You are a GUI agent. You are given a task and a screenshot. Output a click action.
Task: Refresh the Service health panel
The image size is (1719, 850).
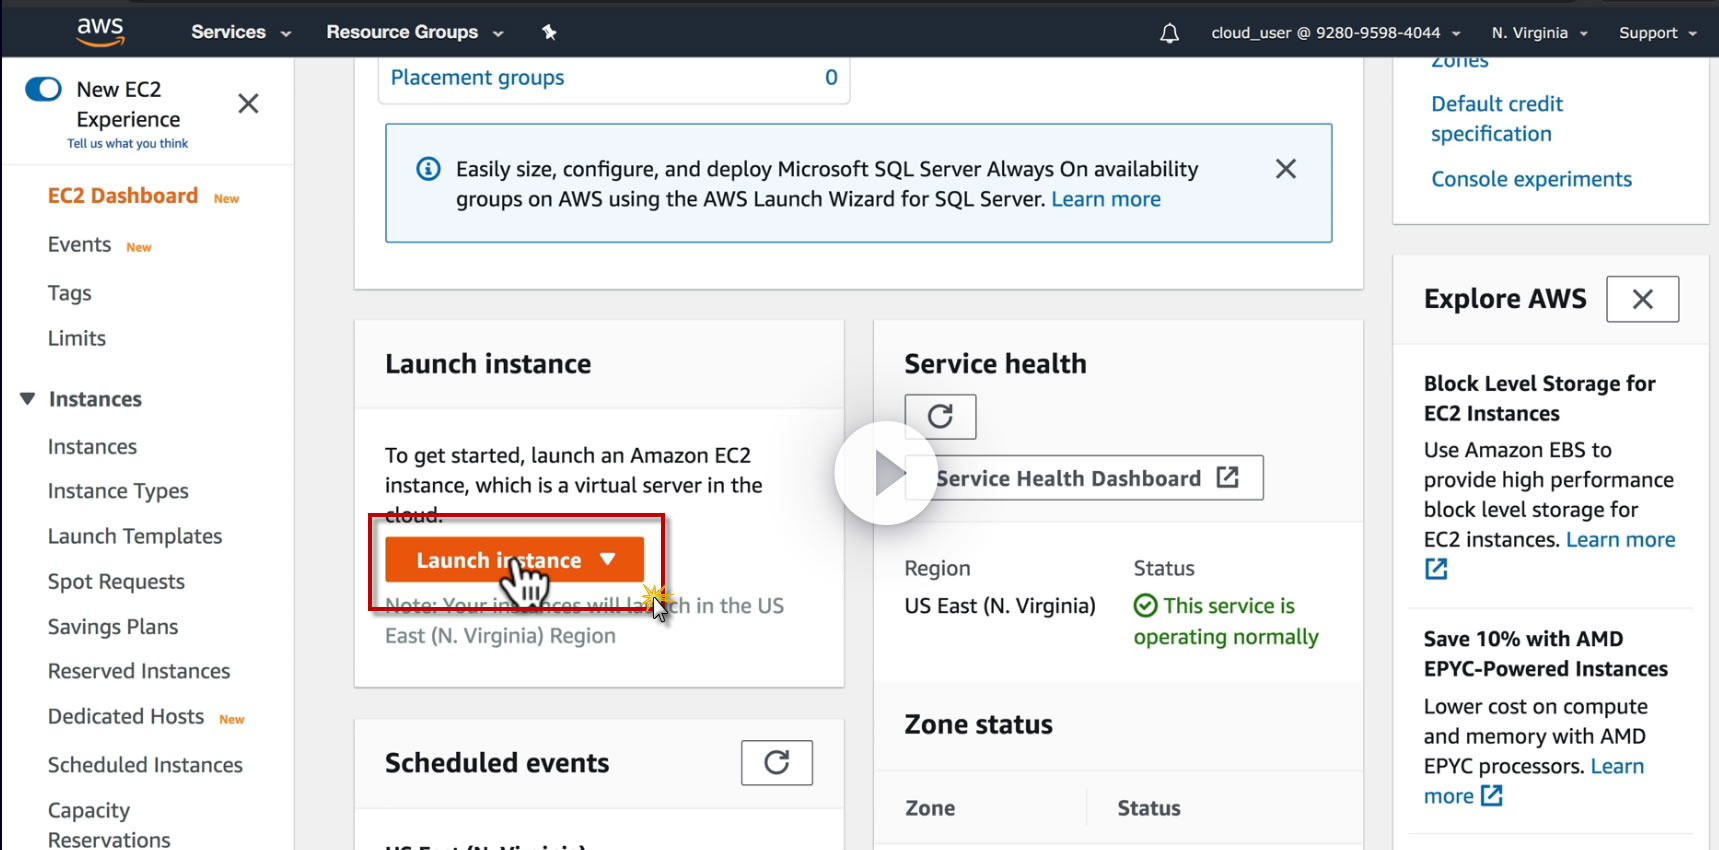[x=940, y=416]
